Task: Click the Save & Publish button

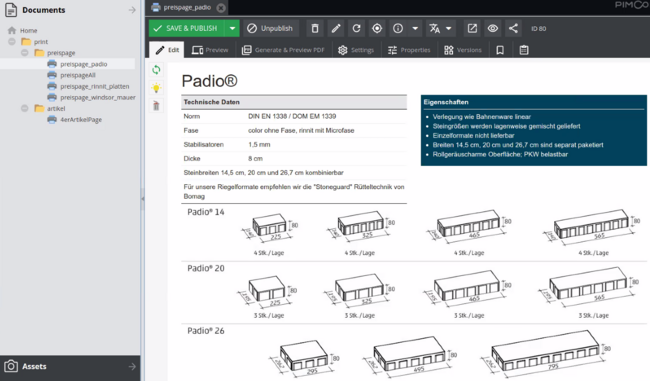Action: 187,29
